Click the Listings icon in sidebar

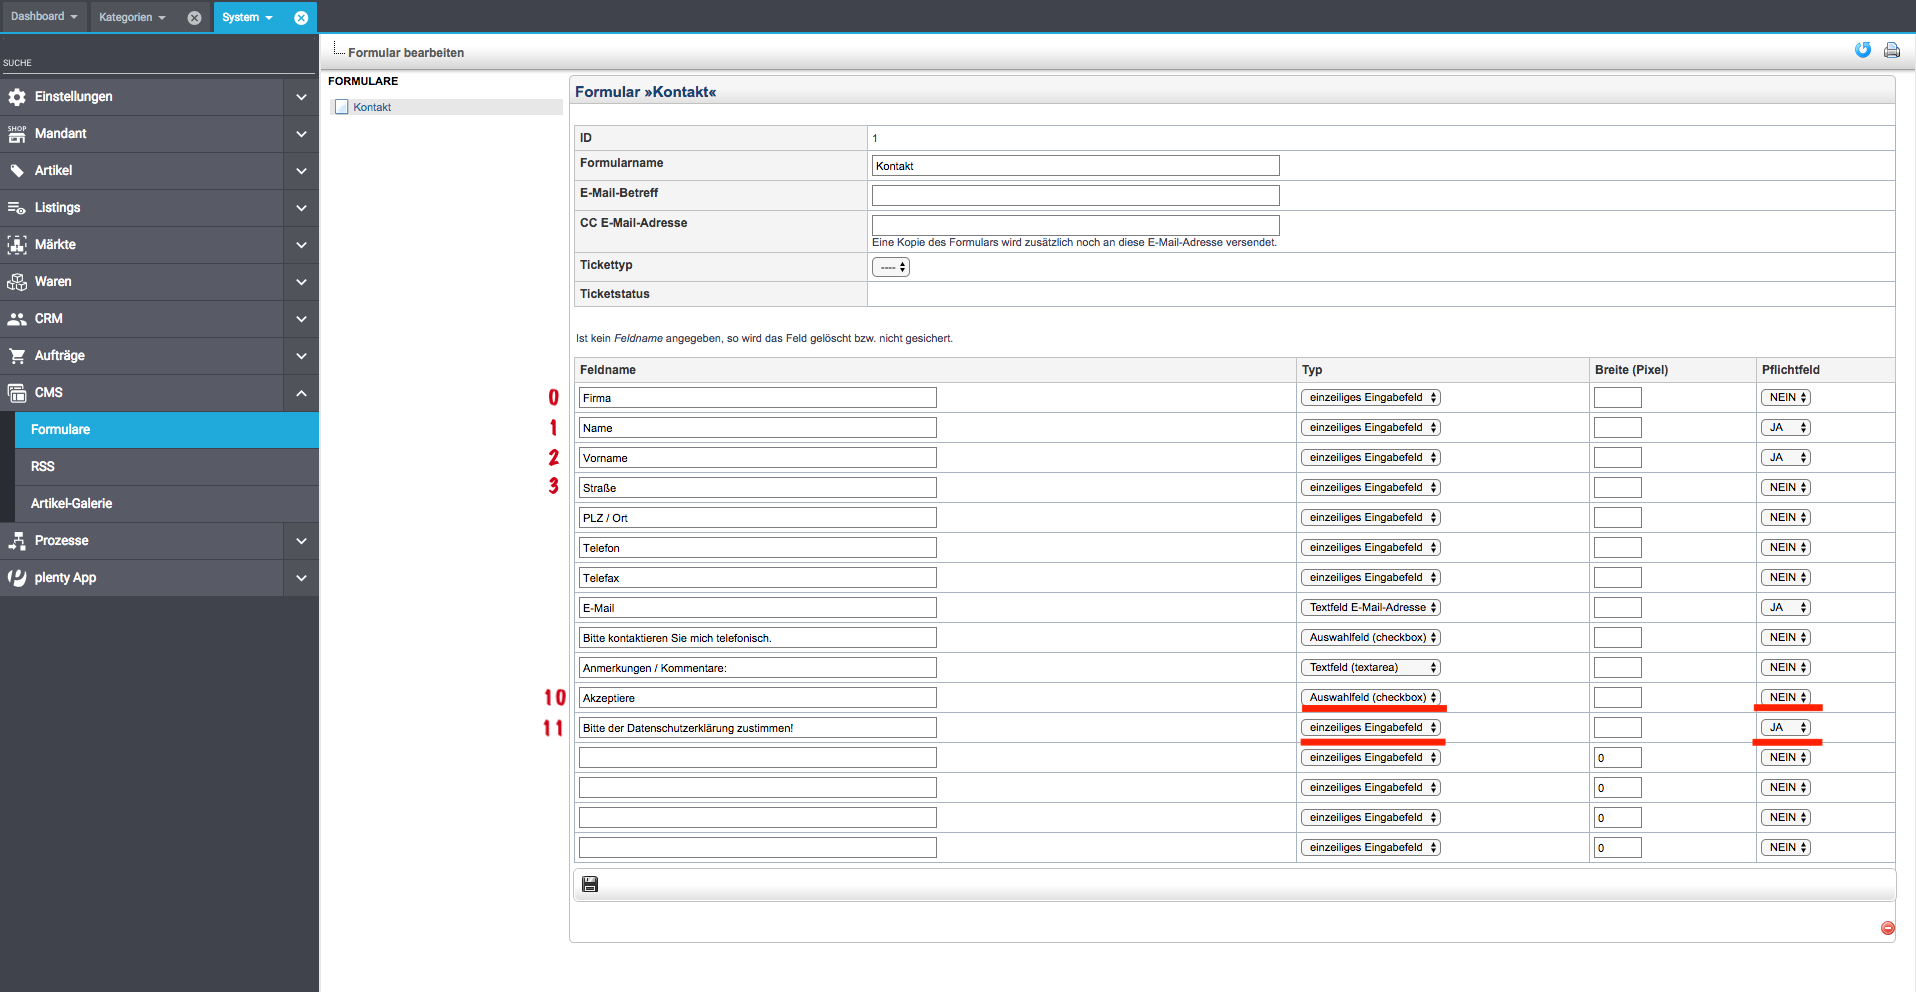tap(17, 208)
